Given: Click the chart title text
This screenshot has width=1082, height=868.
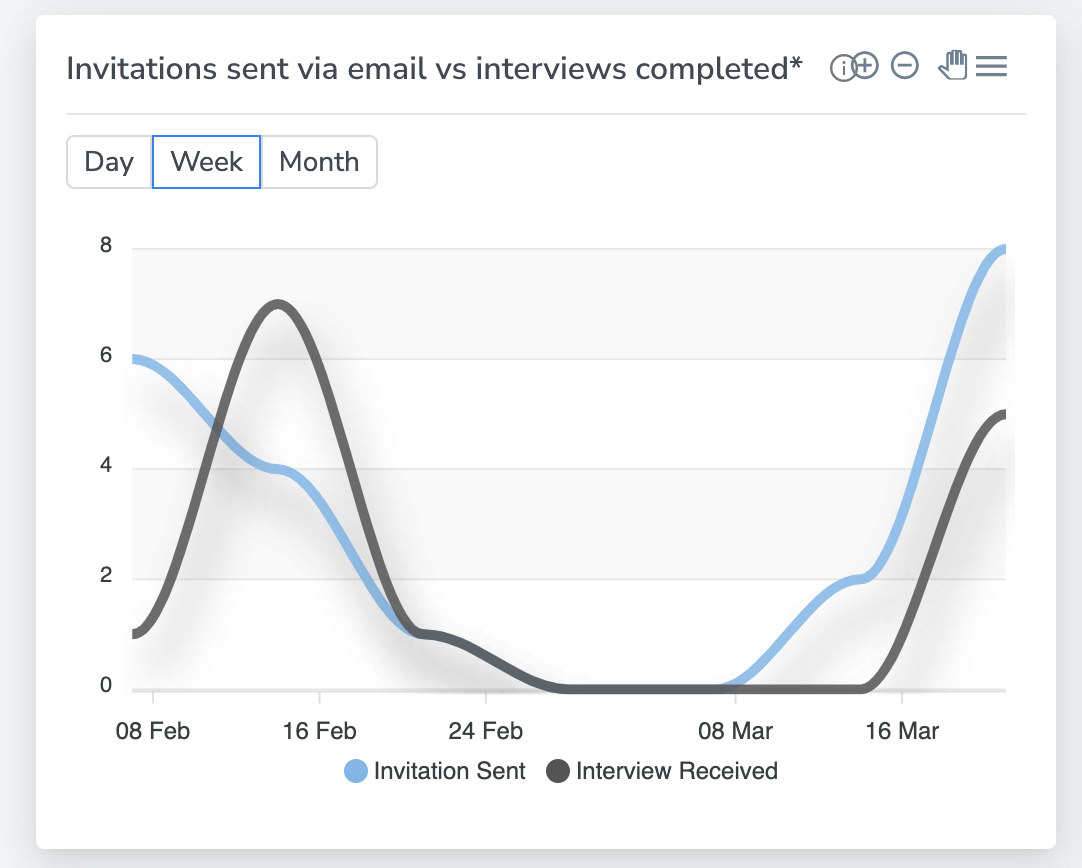Looking at the screenshot, I should [x=434, y=68].
